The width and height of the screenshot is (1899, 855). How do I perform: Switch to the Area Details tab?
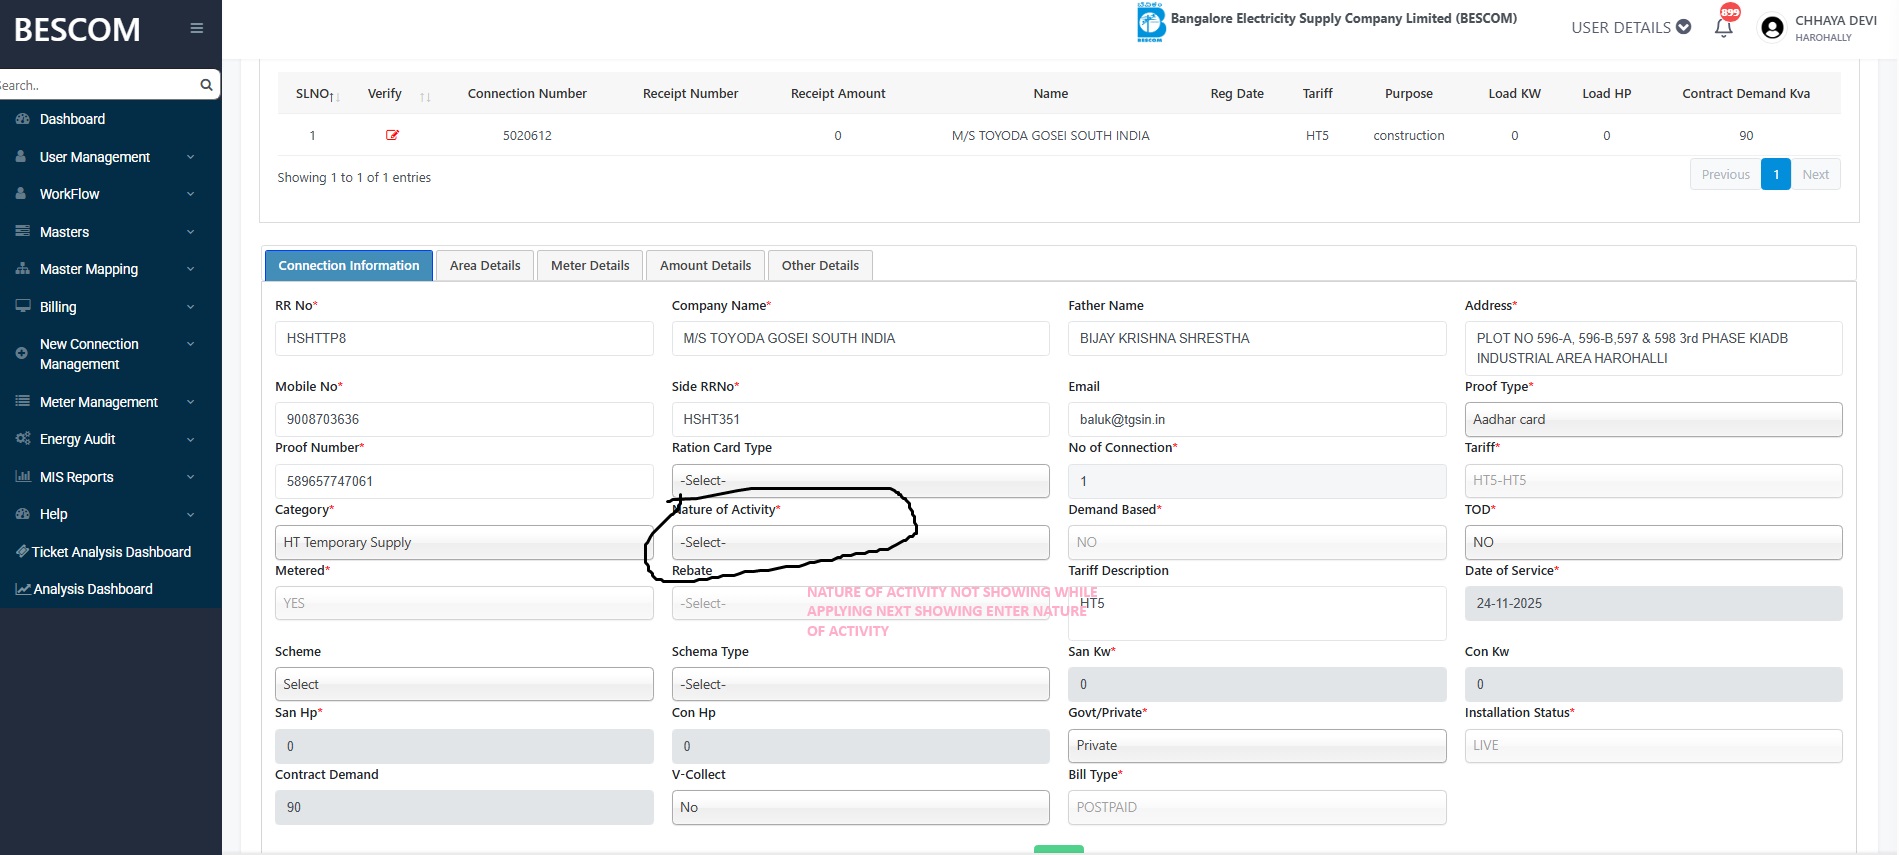click(485, 265)
